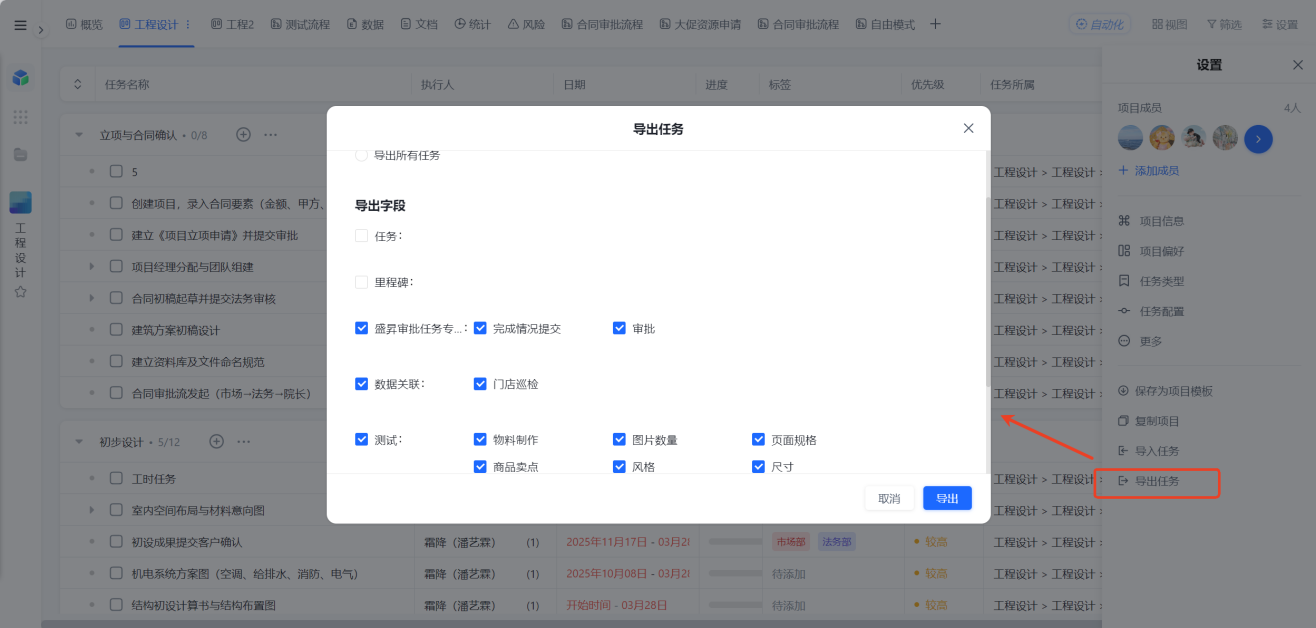The width and height of the screenshot is (1316, 628).
Task: Expand 室内空间布局与材料意向图 subtasks
Action: [91, 510]
